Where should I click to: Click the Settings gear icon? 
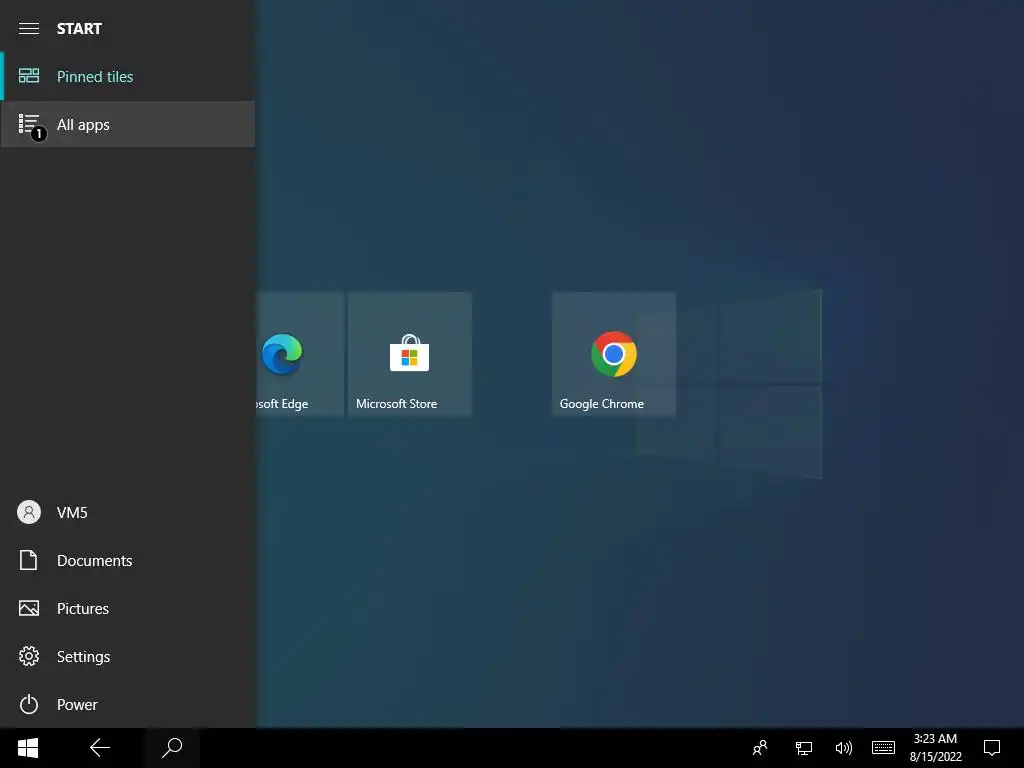29,656
